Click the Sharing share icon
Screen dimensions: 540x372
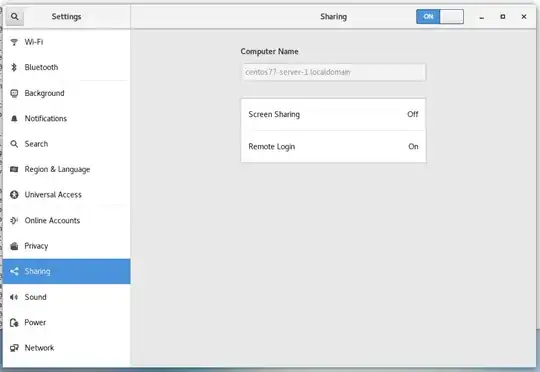pos(14,271)
